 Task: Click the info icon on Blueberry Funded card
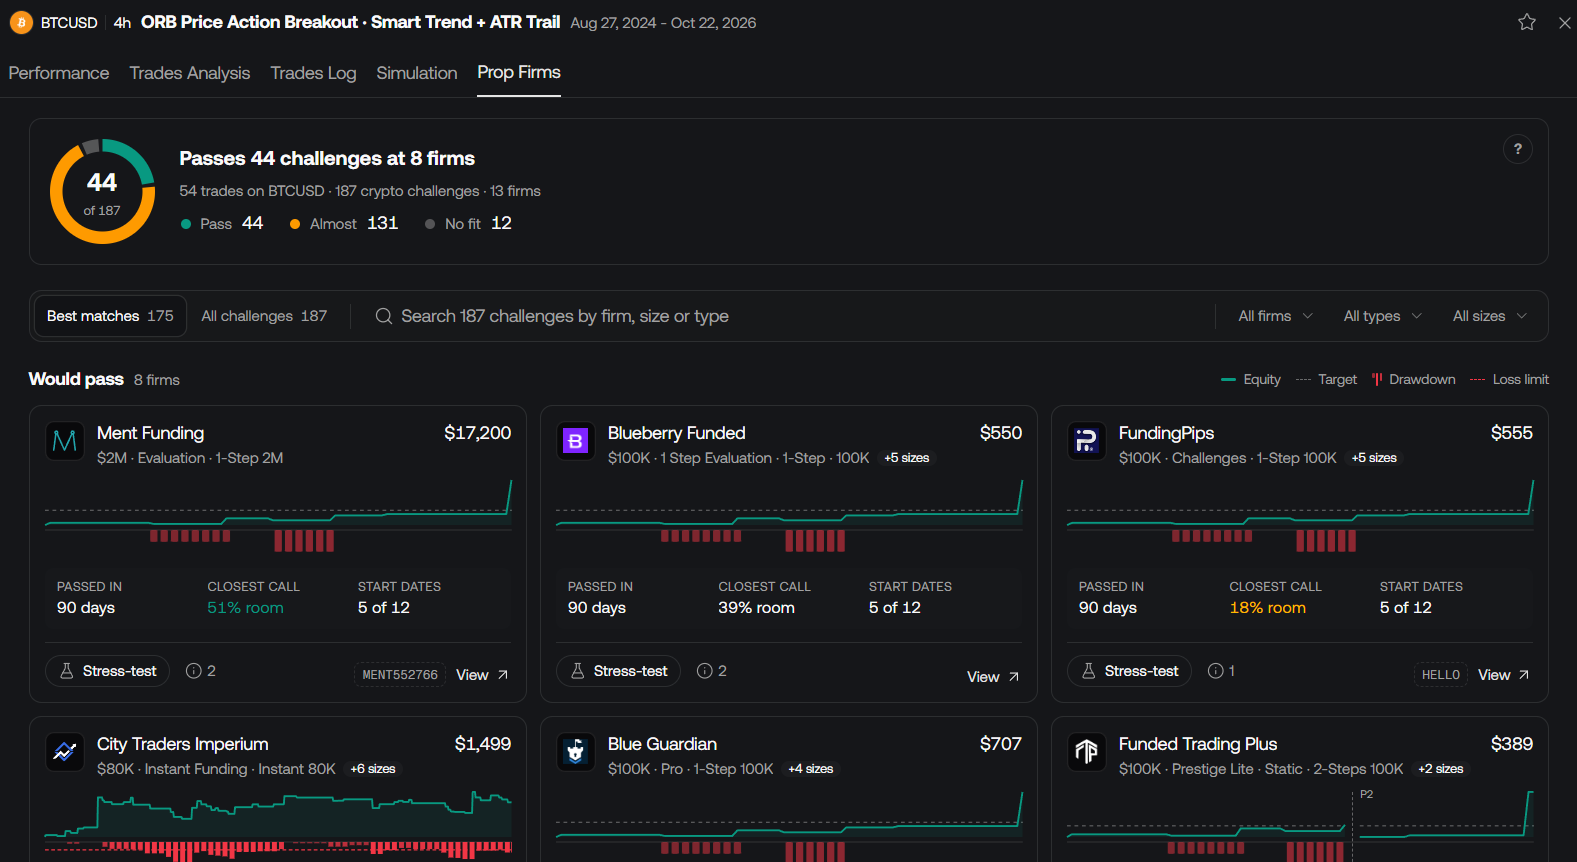(x=705, y=671)
